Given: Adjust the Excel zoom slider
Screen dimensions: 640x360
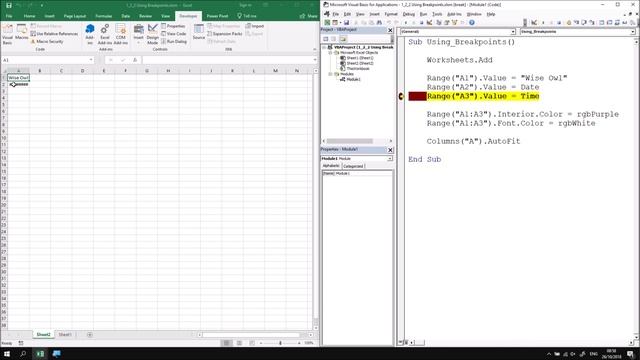Looking at the screenshot, I should point(280,343).
